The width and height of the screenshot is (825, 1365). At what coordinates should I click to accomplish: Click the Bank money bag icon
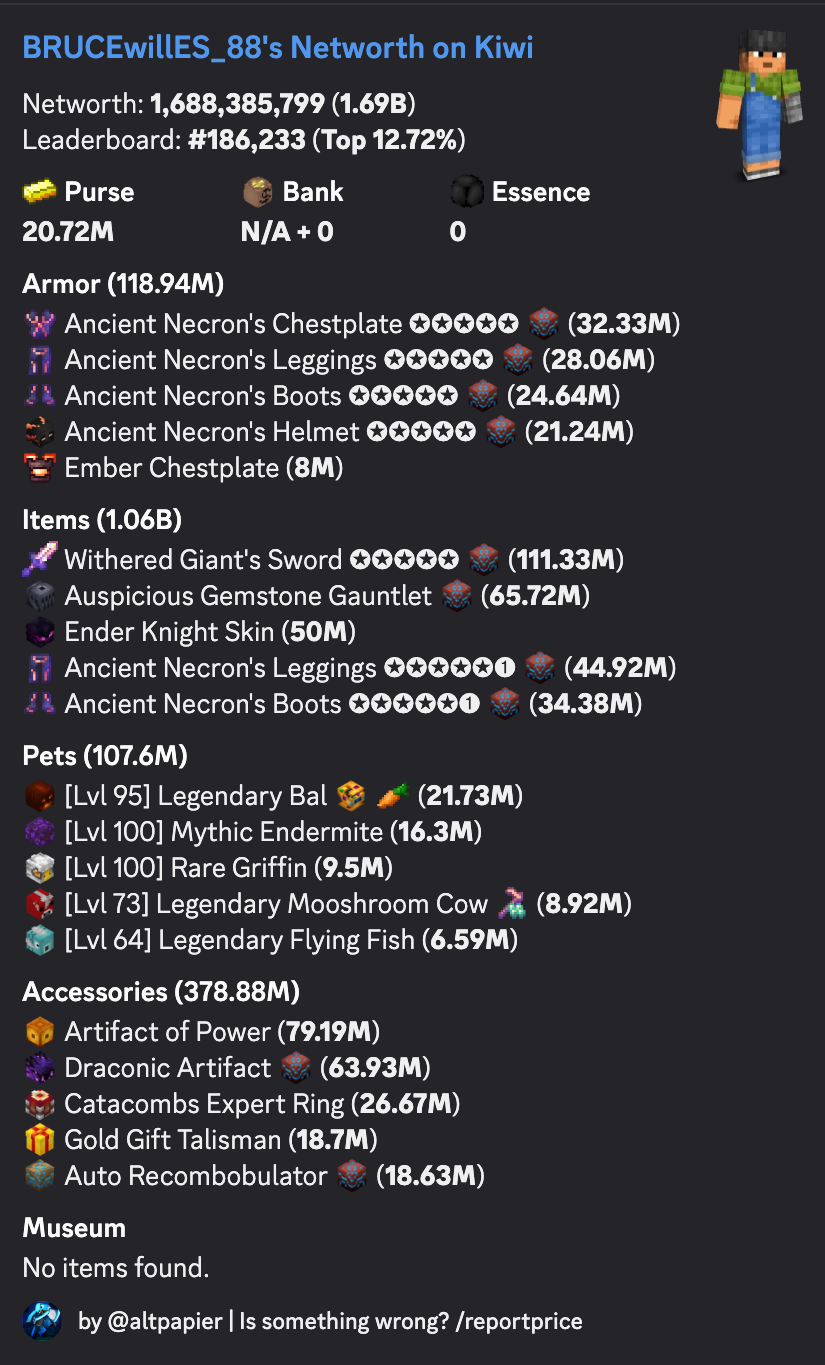tap(258, 192)
